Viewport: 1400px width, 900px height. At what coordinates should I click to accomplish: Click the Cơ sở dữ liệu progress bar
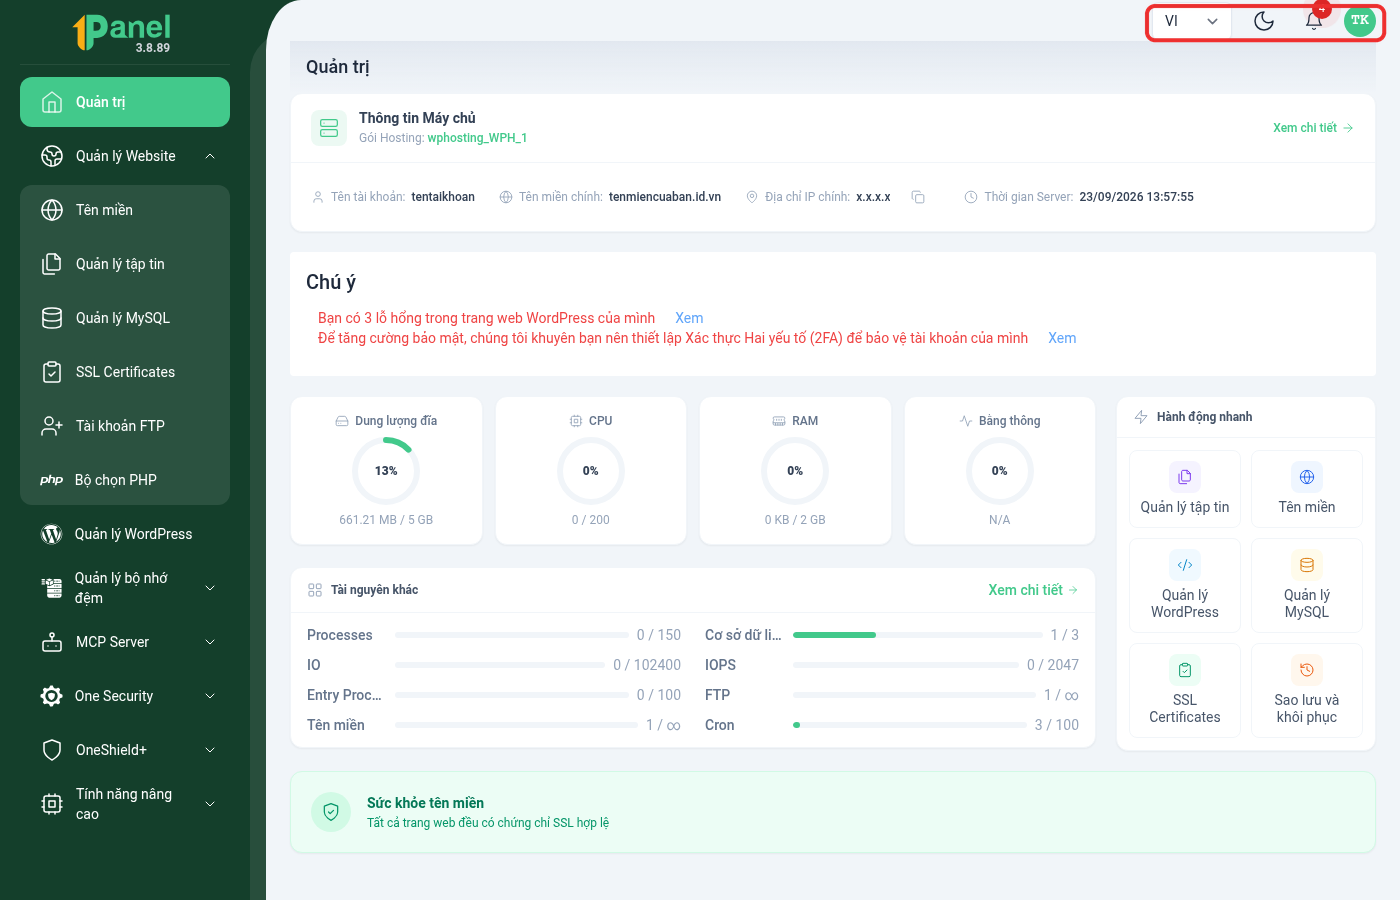918,635
